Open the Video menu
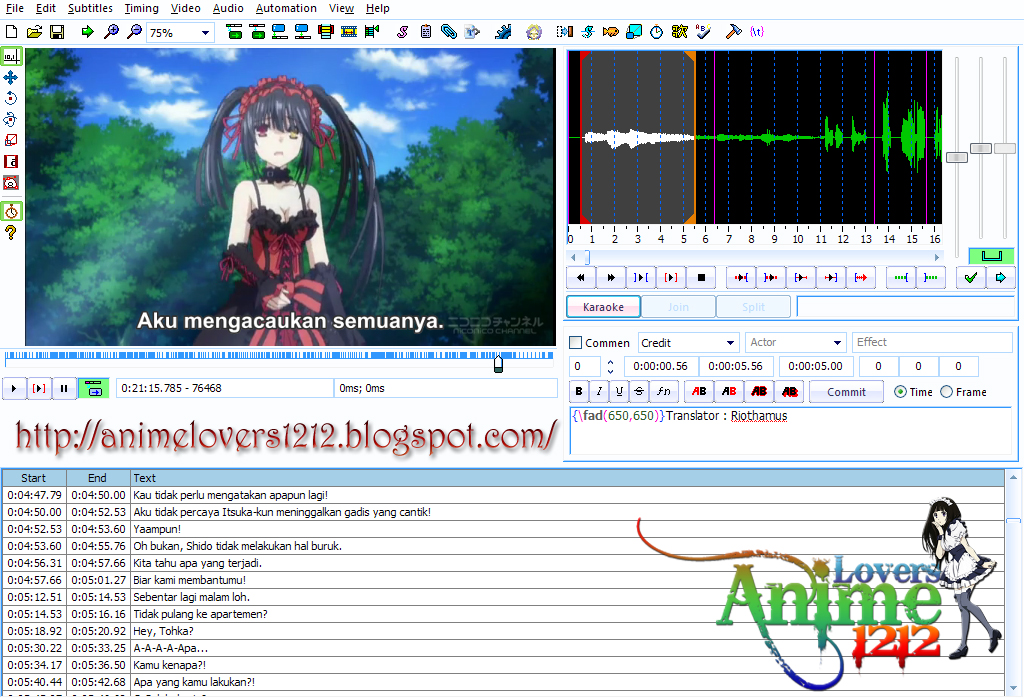Screen dimensions: 1024x698 (x=185, y=8)
